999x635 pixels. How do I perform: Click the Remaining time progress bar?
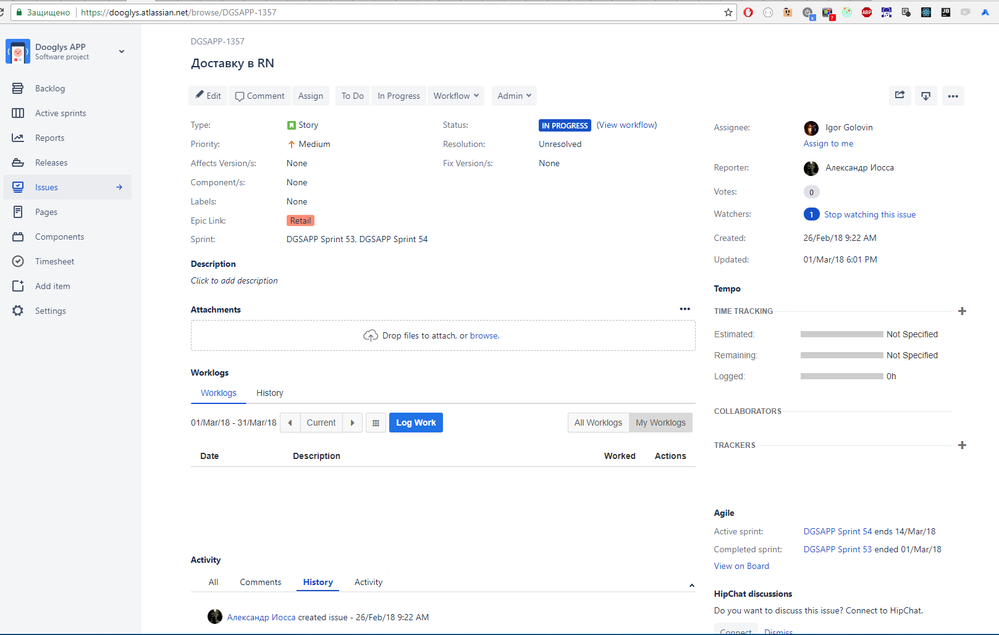[842, 355]
